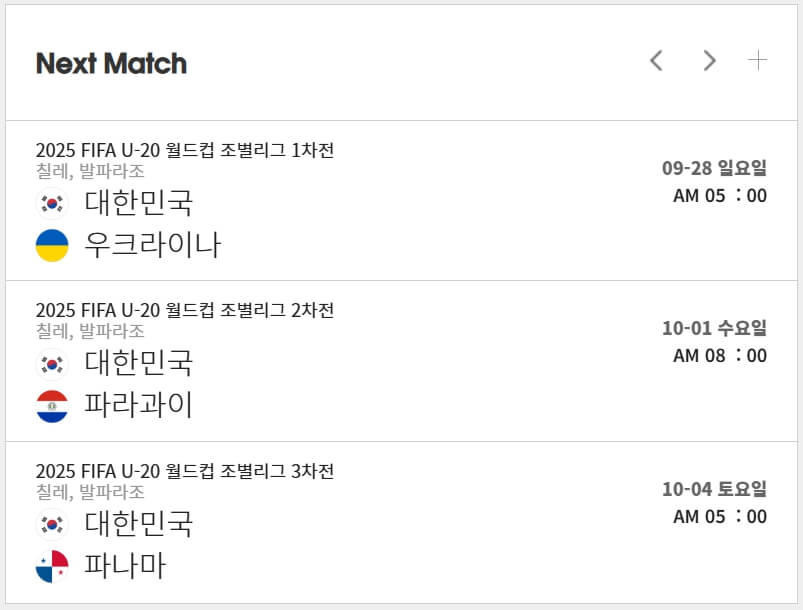
Task: Select the Next Match heading
Action: (x=111, y=64)
